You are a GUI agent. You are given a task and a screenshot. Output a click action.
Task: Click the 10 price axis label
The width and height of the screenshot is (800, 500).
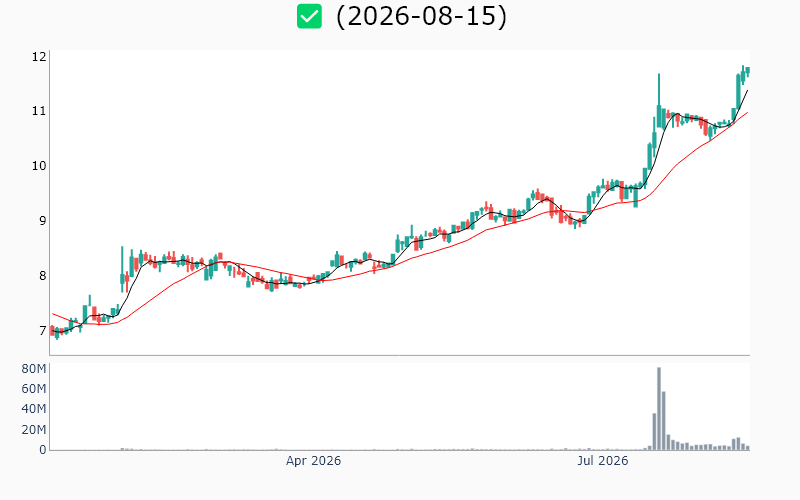[39, 166]
